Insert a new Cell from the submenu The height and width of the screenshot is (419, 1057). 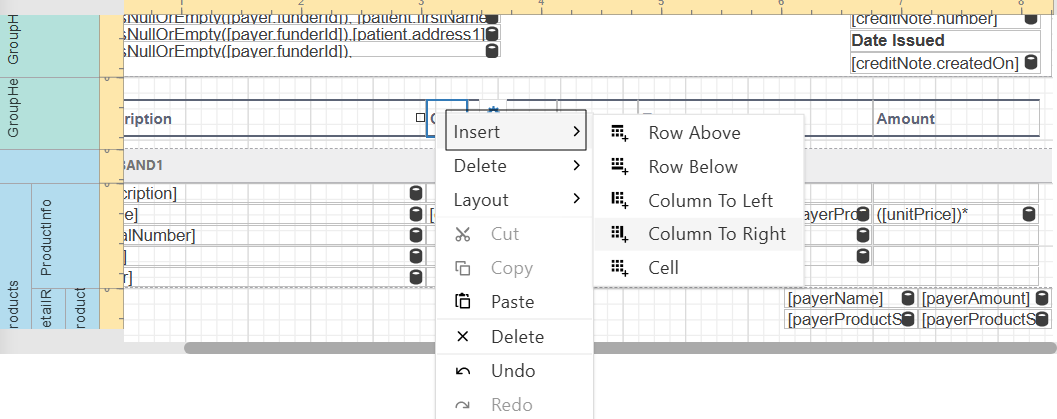pos(663,268)
